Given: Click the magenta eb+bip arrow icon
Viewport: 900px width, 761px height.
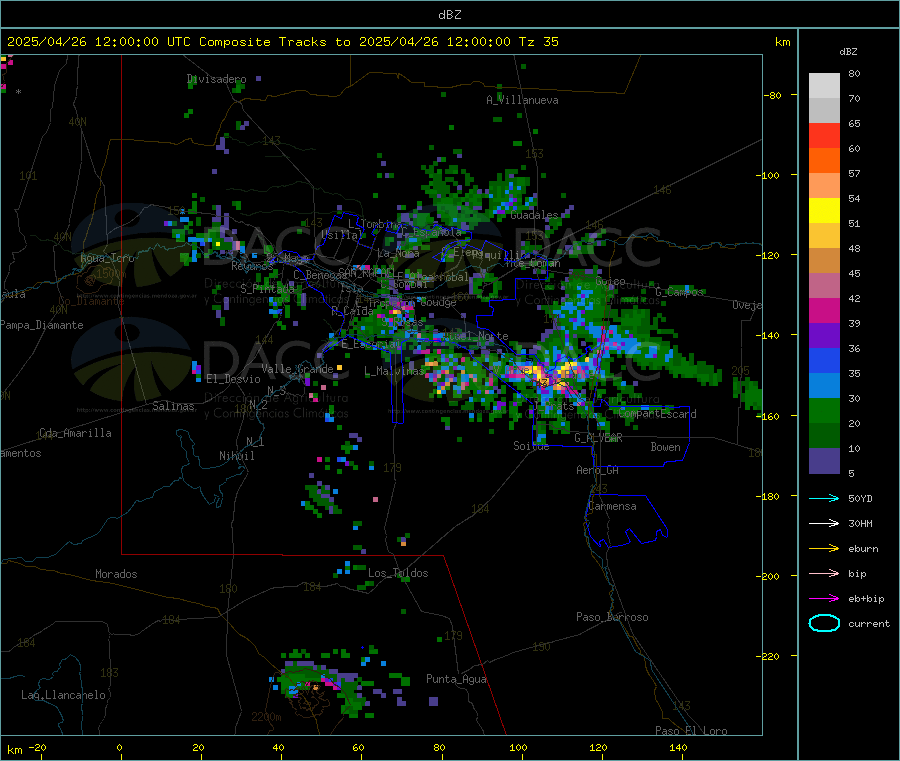Looking at the screenshot, I should pos(824,599).
